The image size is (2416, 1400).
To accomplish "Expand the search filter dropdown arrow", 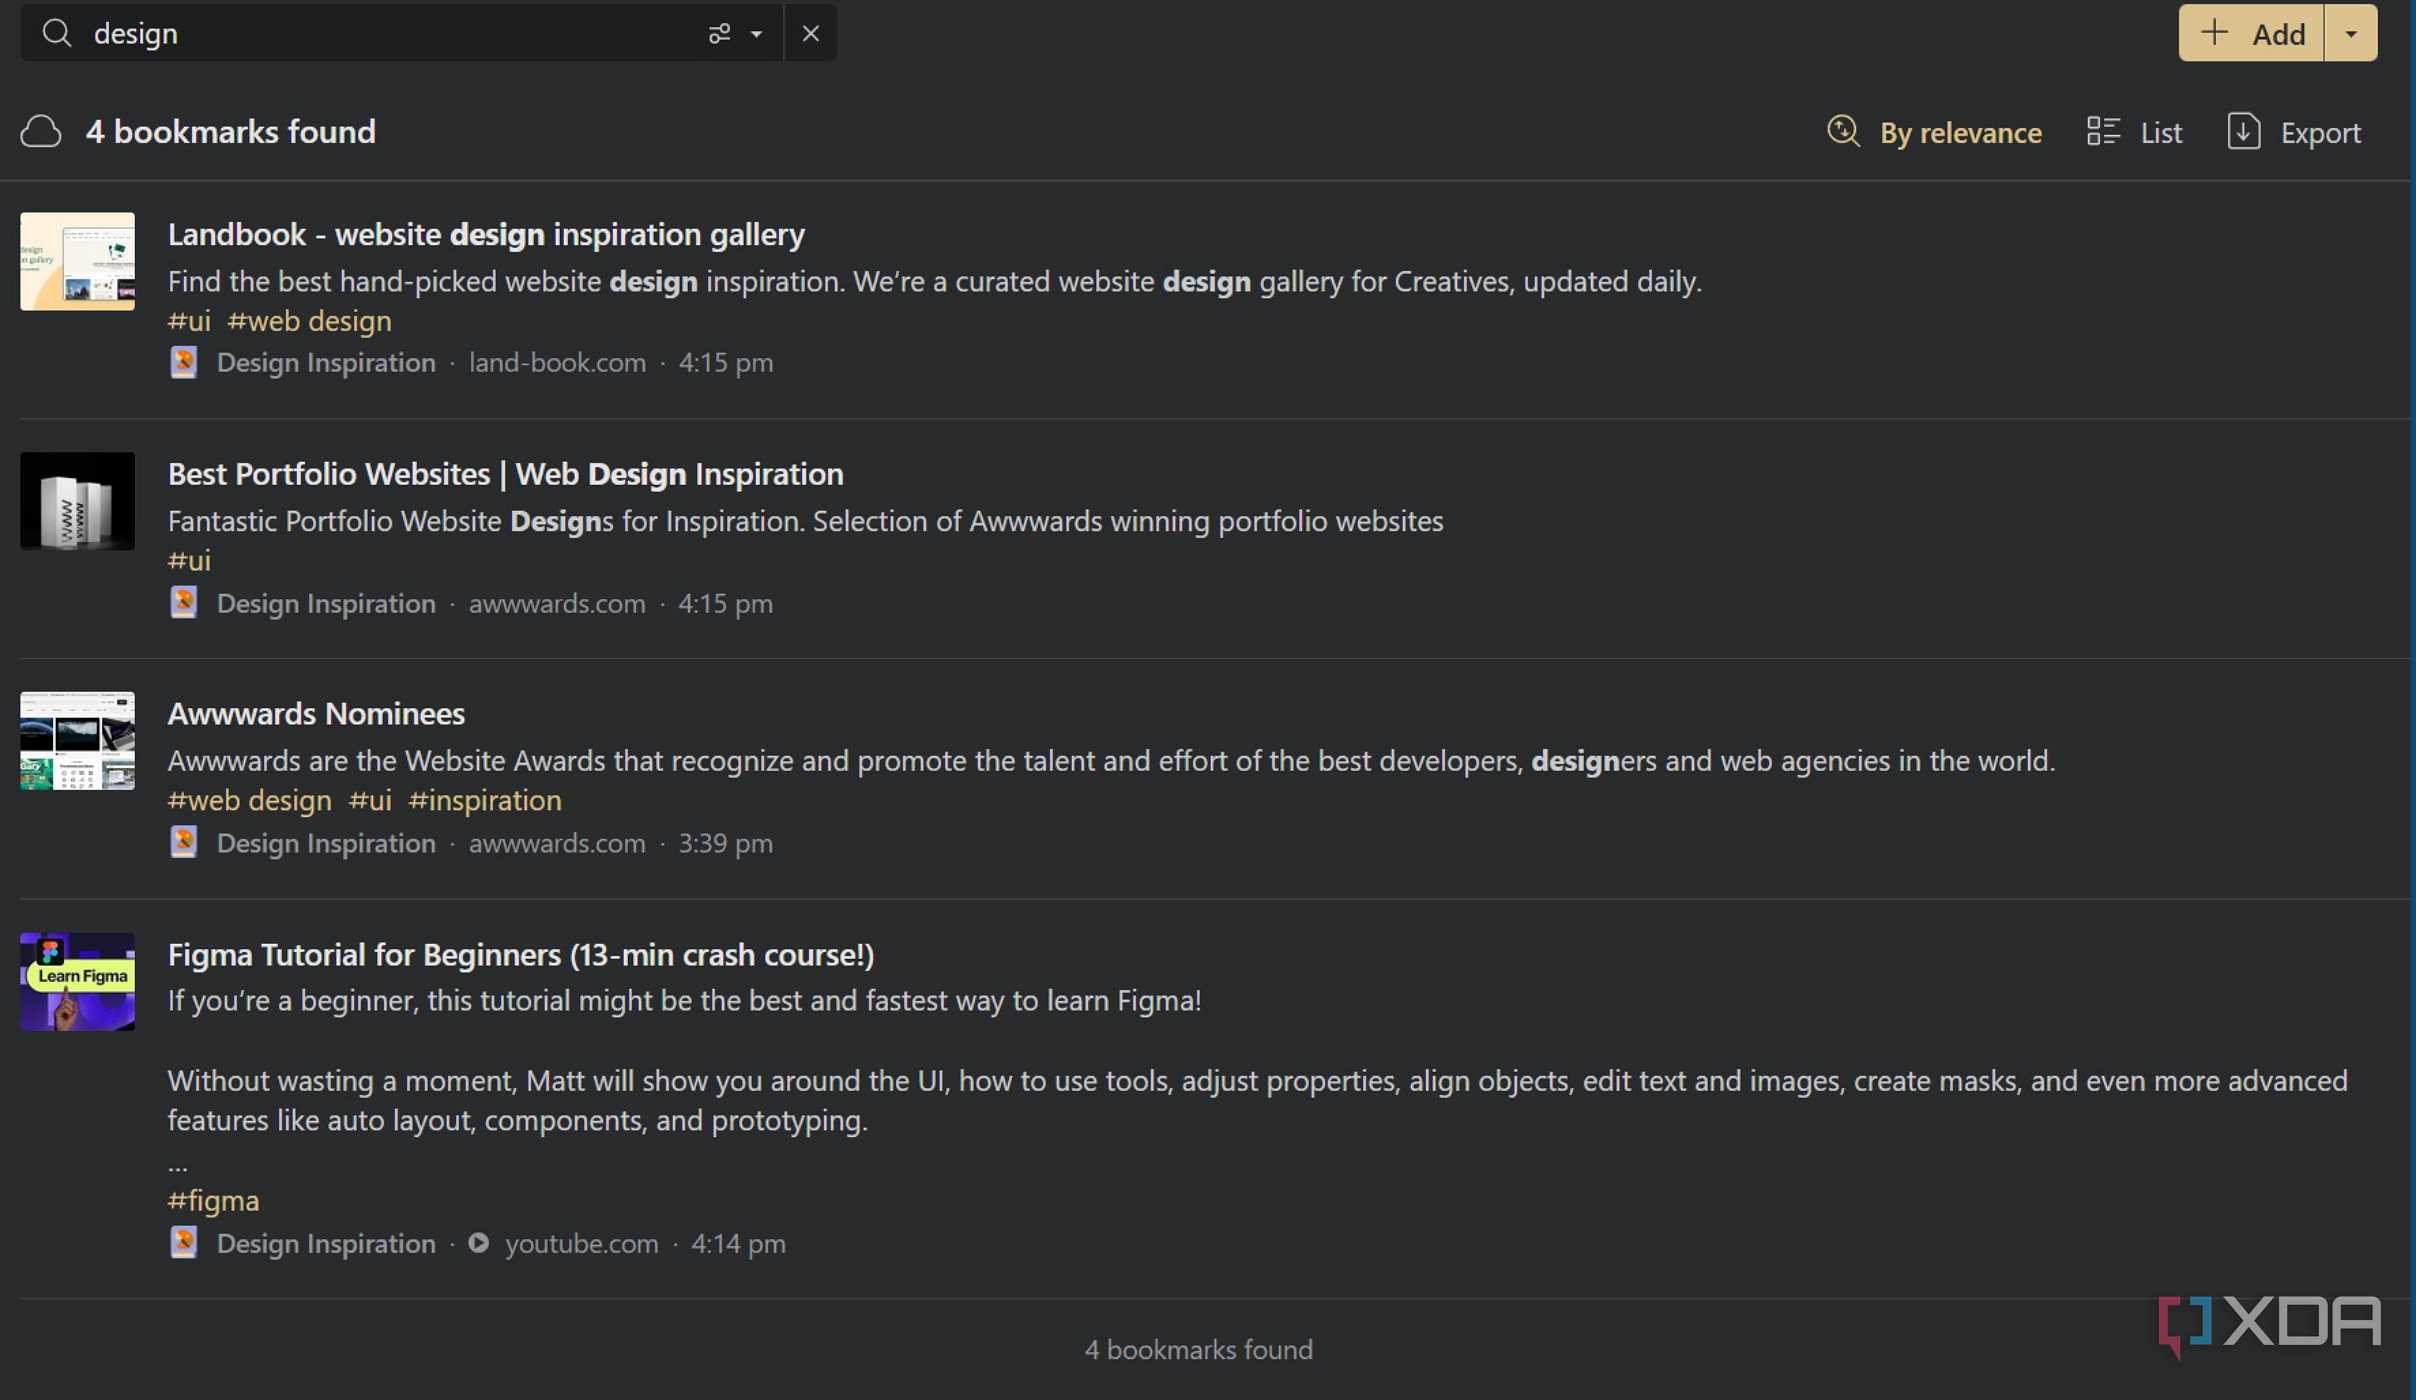I will click(757, 34).
